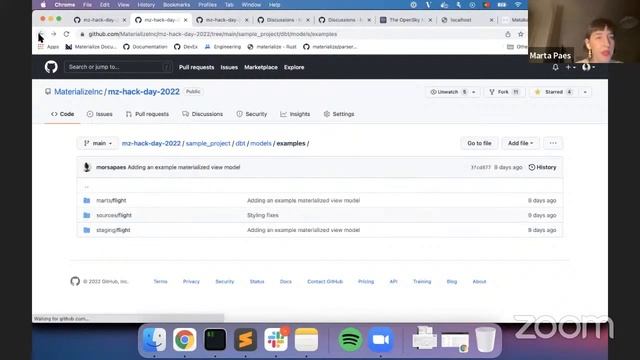Go to dbt folder in breadcrumb
The image size is (640, 360).
(240, 143)
